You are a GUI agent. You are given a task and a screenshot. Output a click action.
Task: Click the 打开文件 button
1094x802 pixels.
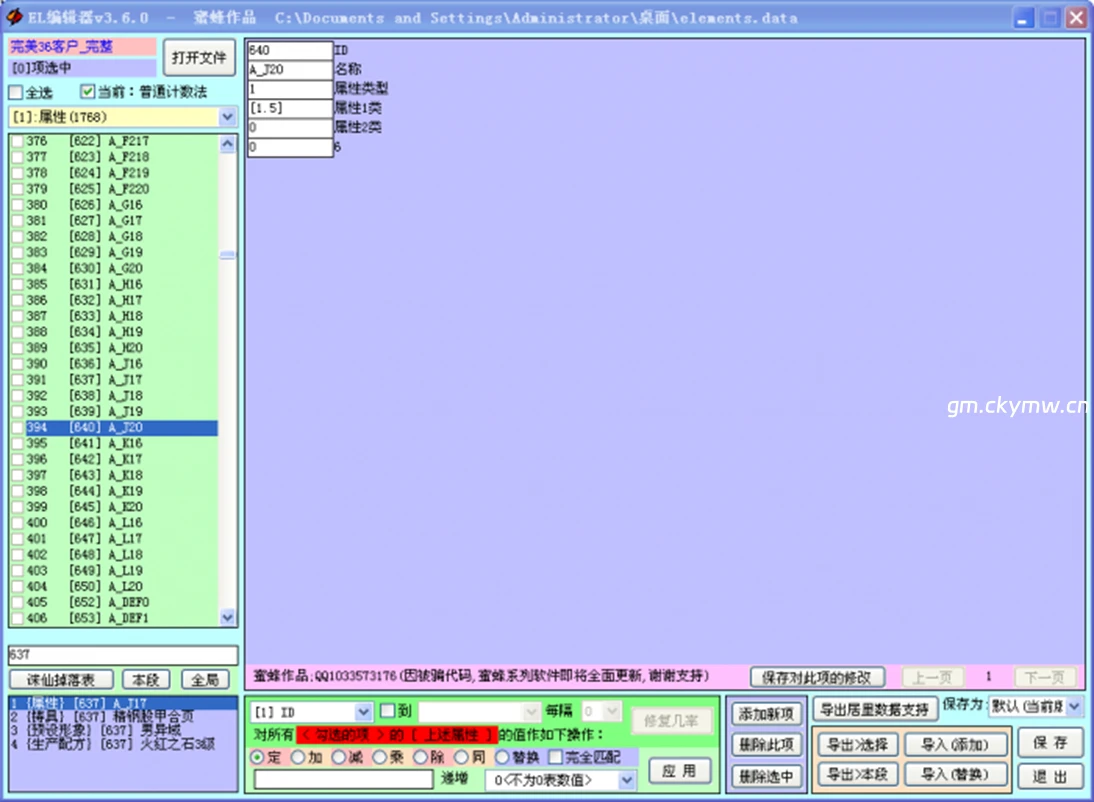click(x=200, y=58)
